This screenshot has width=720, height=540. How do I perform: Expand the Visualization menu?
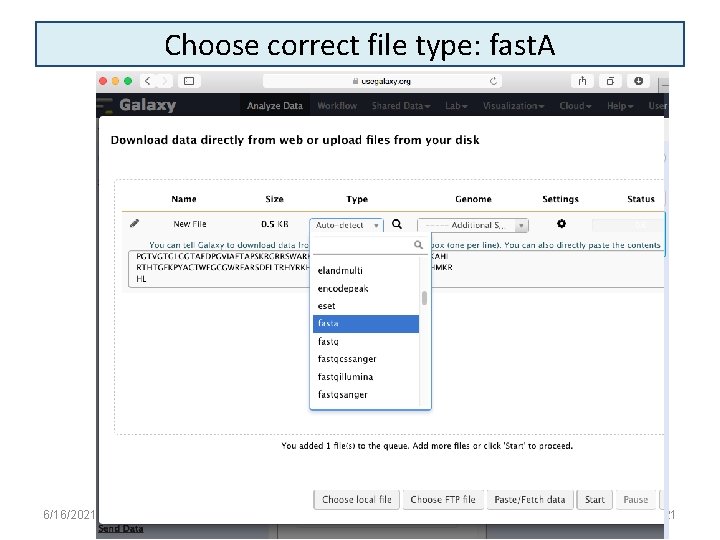tap(513, 106)
